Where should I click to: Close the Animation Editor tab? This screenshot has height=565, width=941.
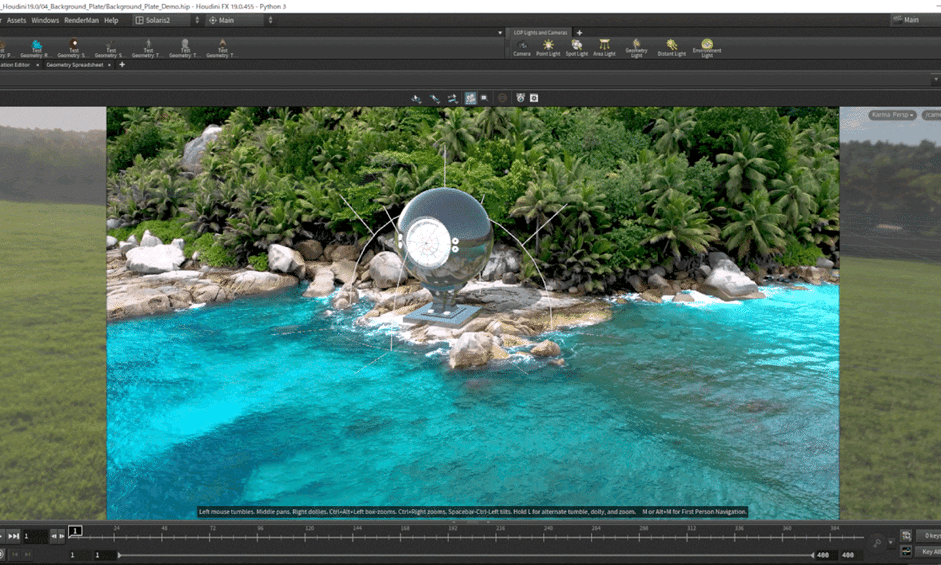click(x=37, y=65)
